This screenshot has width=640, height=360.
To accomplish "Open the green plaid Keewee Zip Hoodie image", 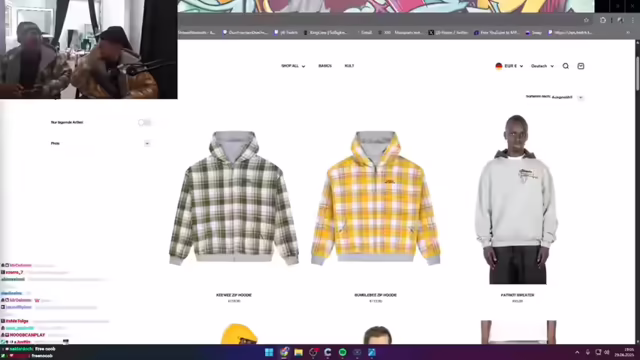I will click(234, 198).
